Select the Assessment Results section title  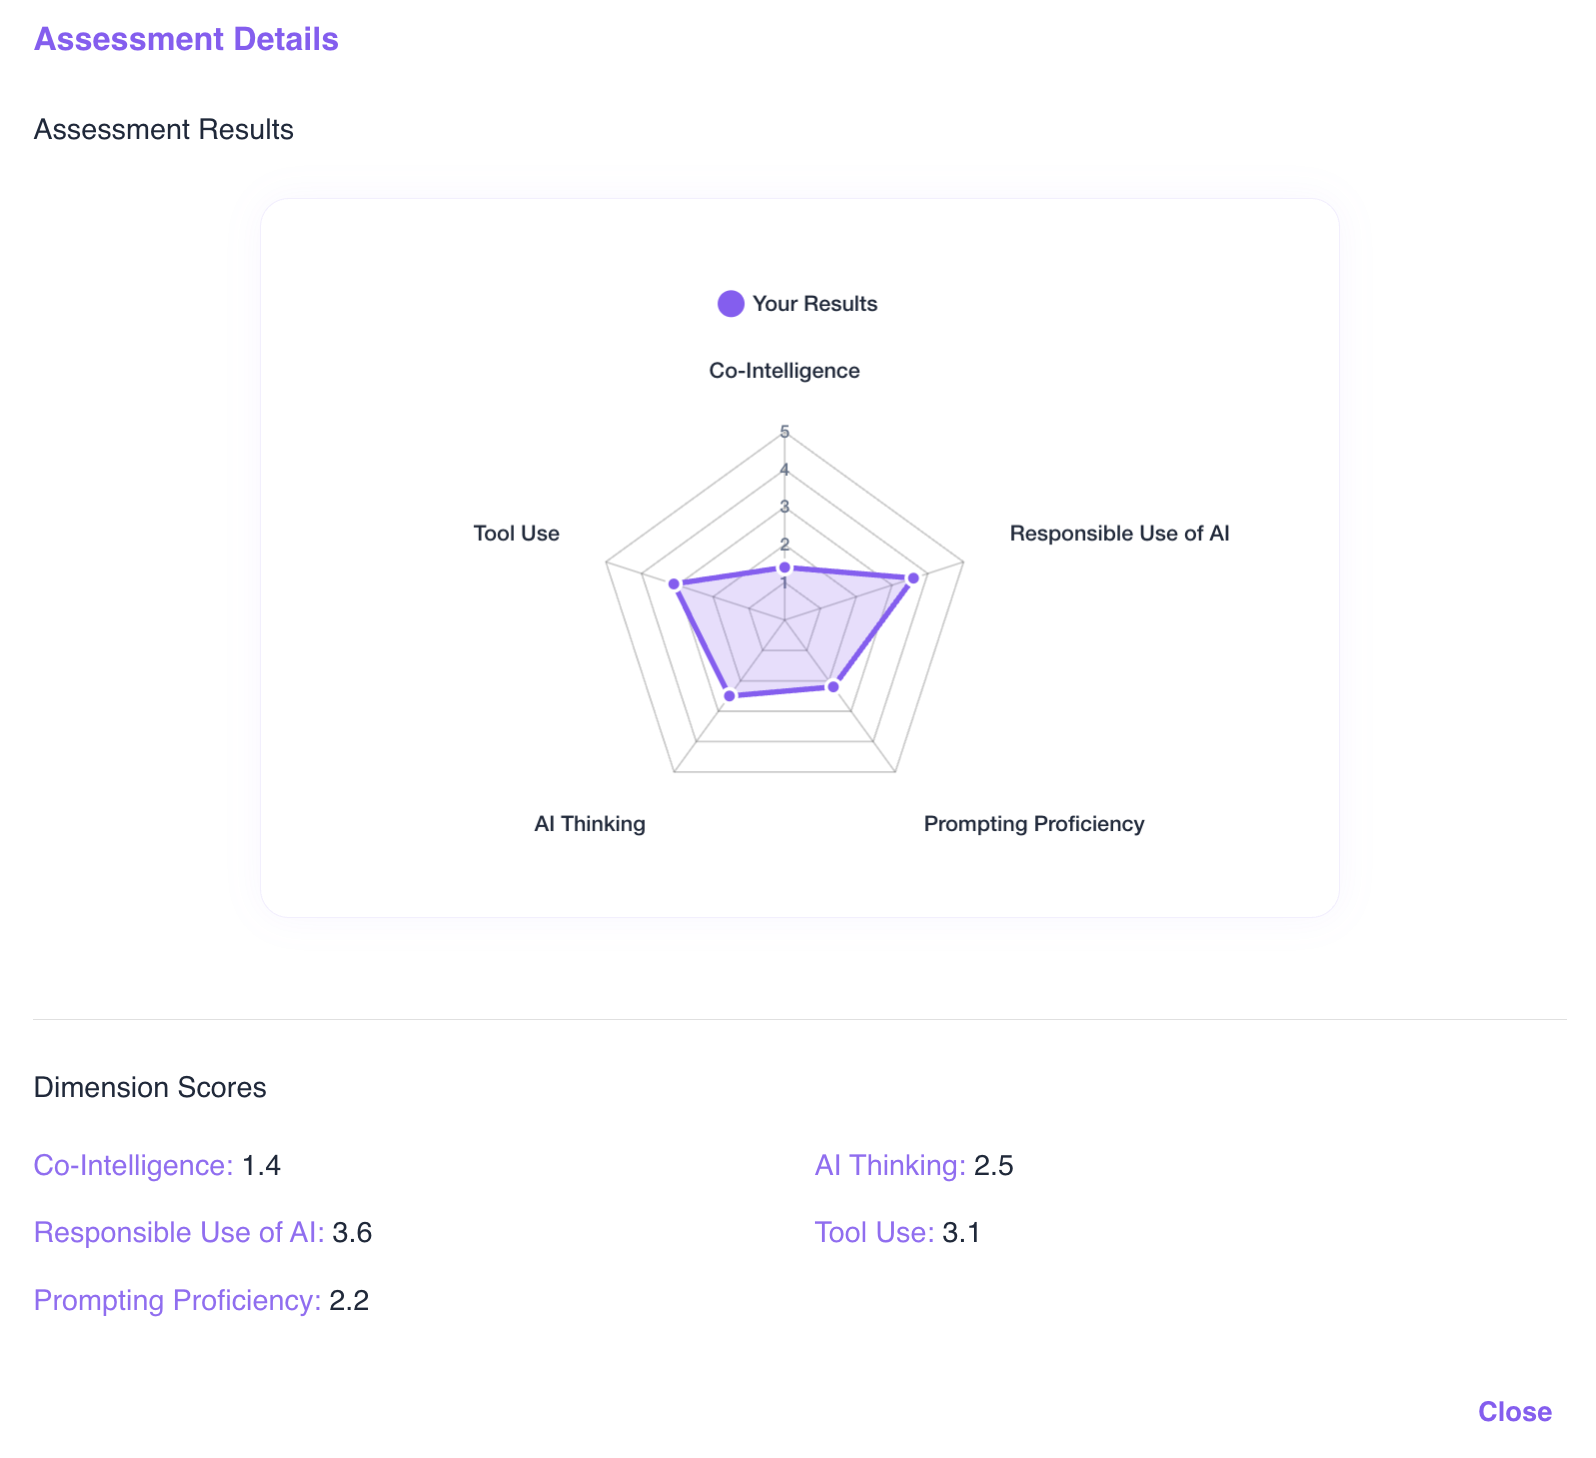(164, 129)
